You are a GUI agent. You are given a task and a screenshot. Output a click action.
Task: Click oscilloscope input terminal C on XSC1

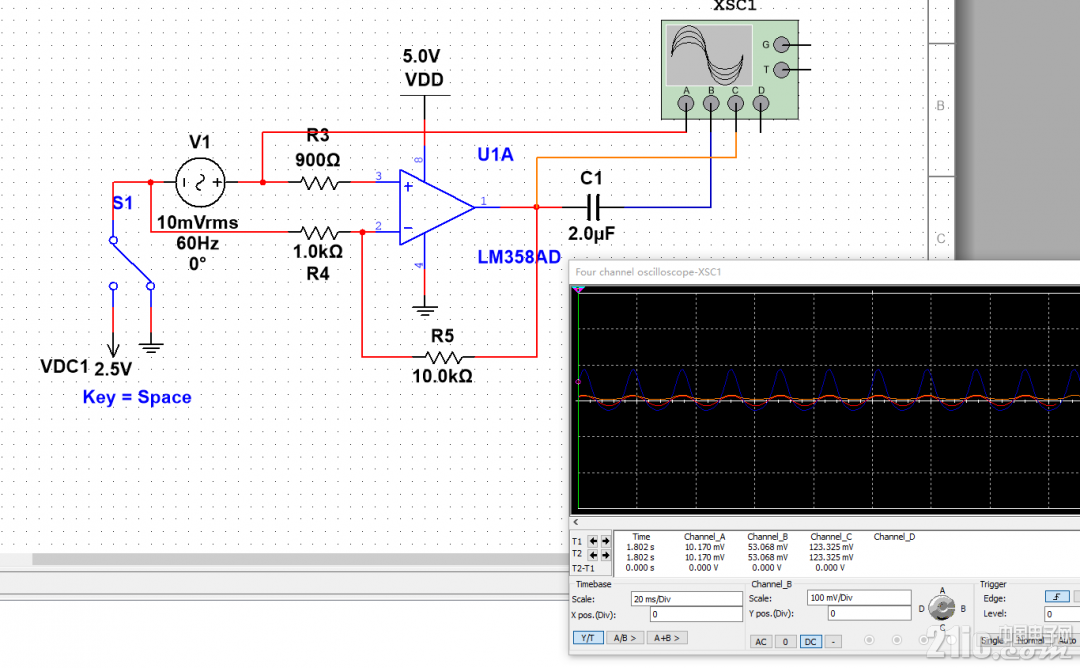click(x=736, y=103)
